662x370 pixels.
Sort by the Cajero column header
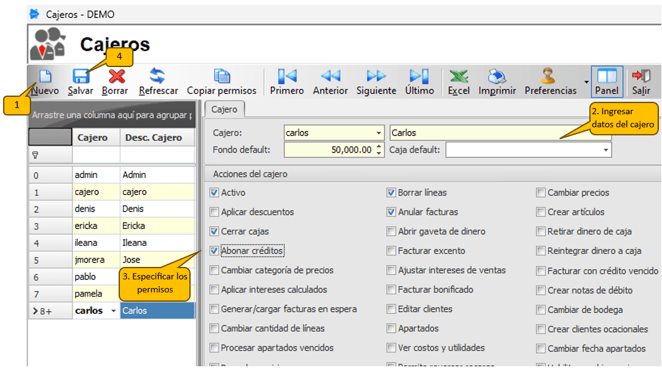click(x=96, y=137)
